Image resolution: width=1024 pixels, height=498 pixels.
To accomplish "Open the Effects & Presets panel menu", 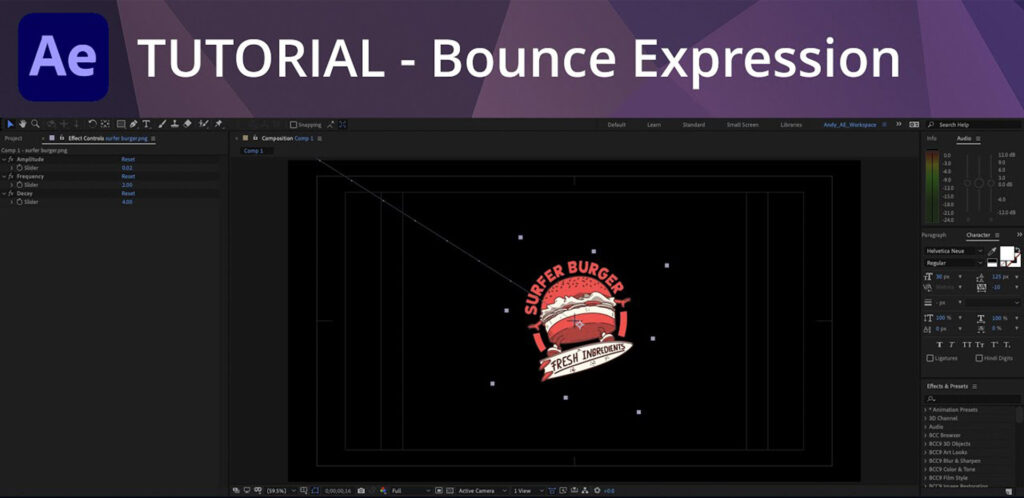I will [x=974, y=386].
